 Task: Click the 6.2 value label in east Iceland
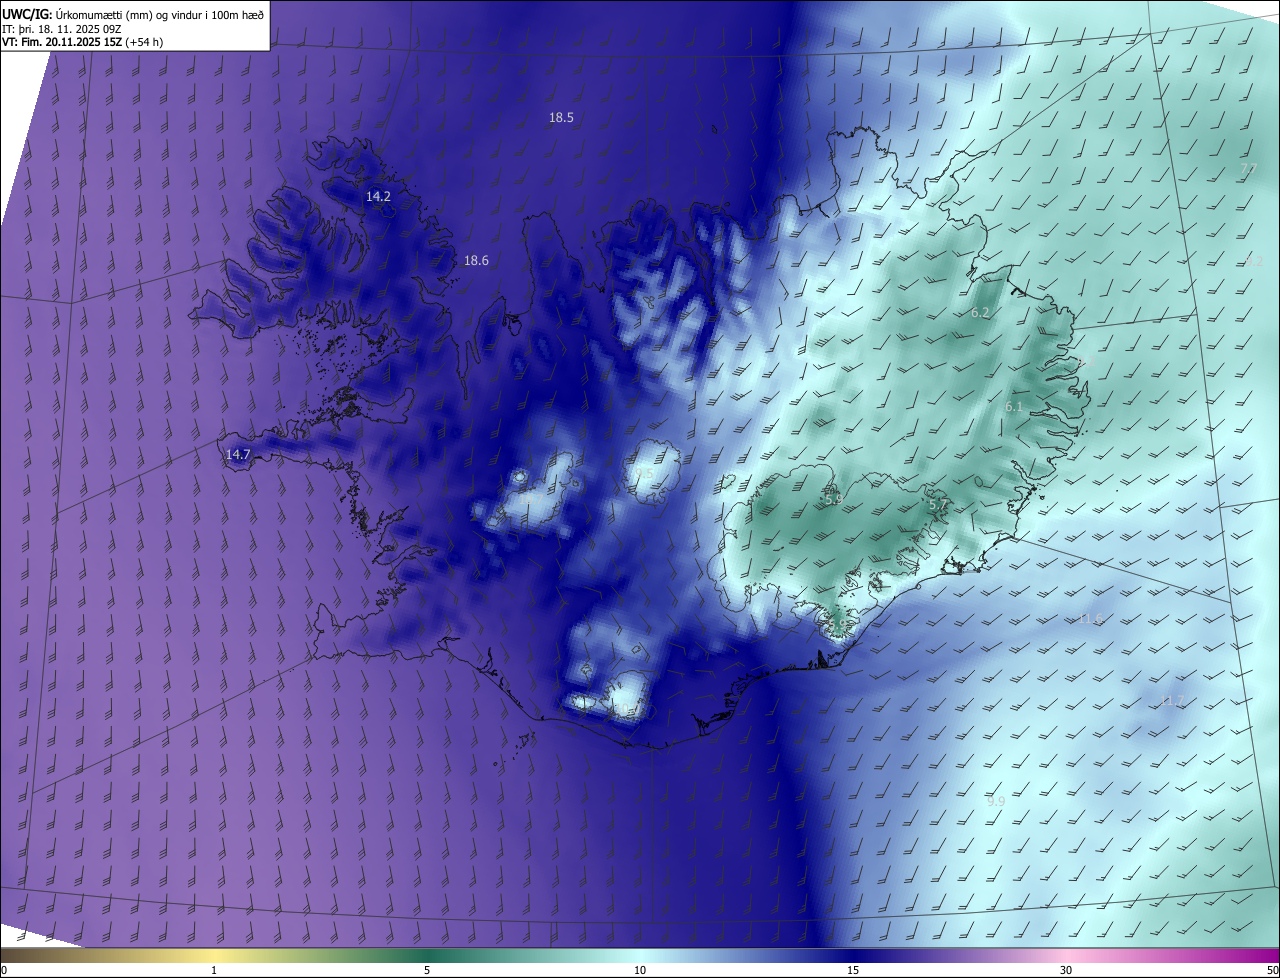pos(980,312)
